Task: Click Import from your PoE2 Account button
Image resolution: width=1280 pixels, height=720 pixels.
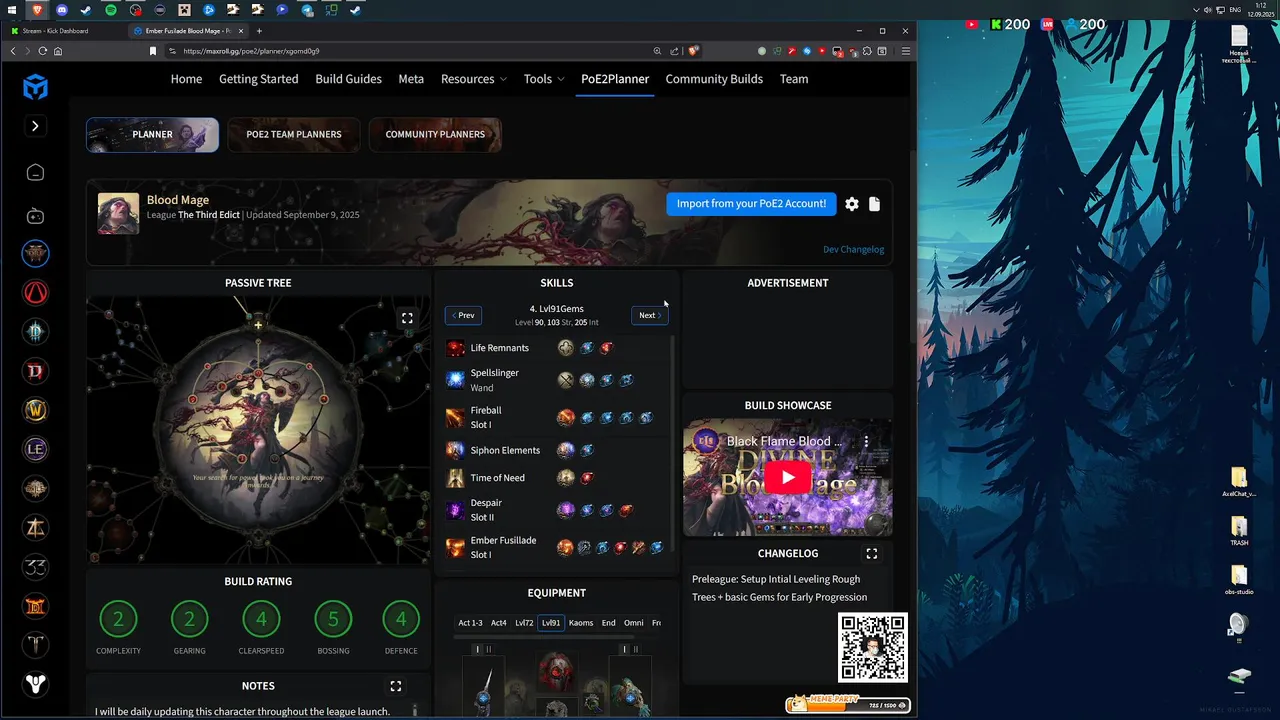Action: point(751,204)
